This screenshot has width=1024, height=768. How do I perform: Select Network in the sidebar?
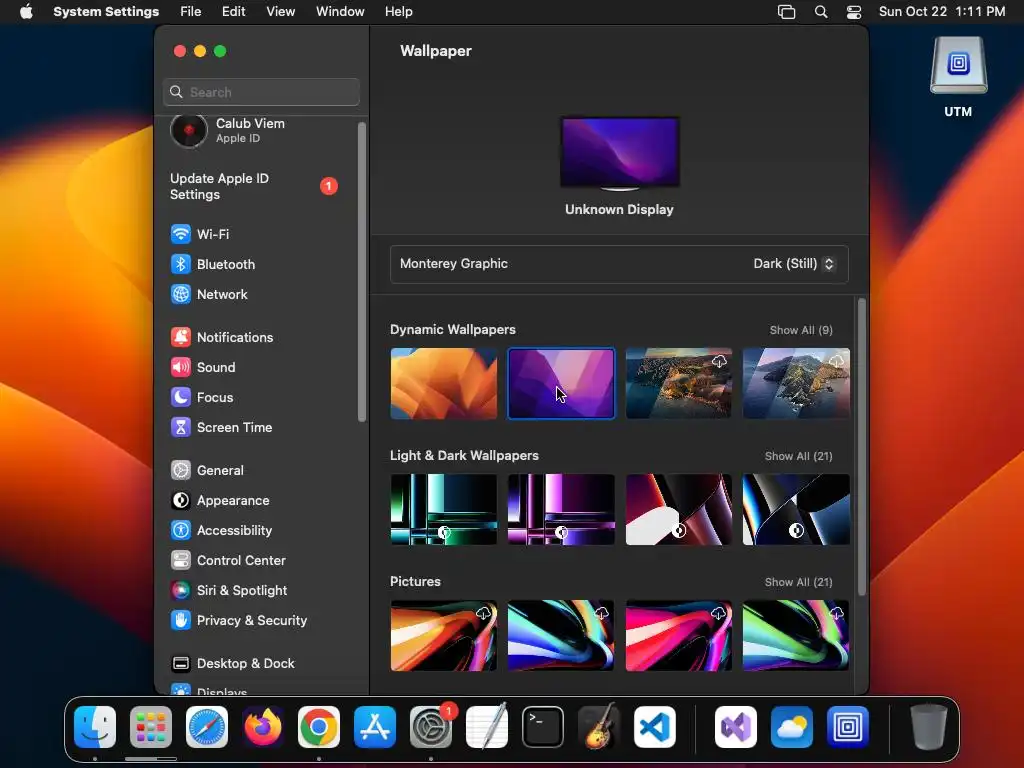[209, 294]
